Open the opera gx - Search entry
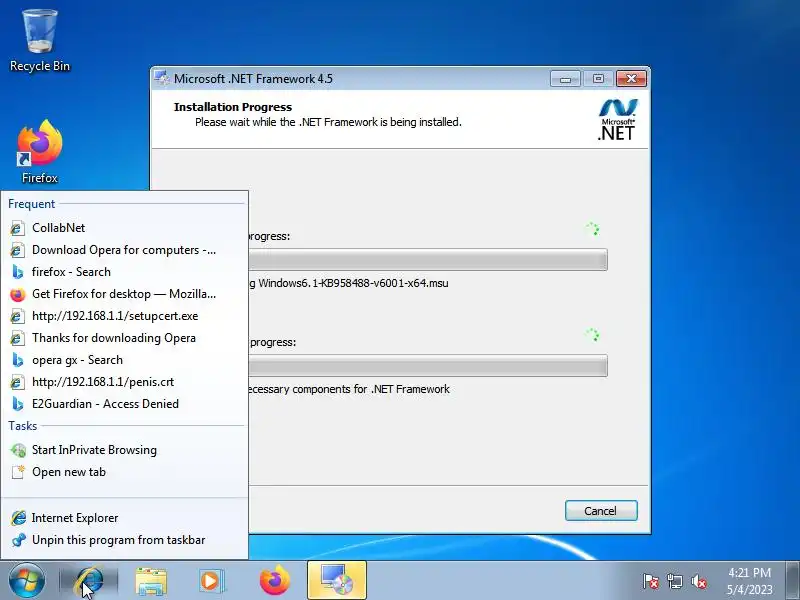The height and width of the screenshot is (600, 800). 125,359
